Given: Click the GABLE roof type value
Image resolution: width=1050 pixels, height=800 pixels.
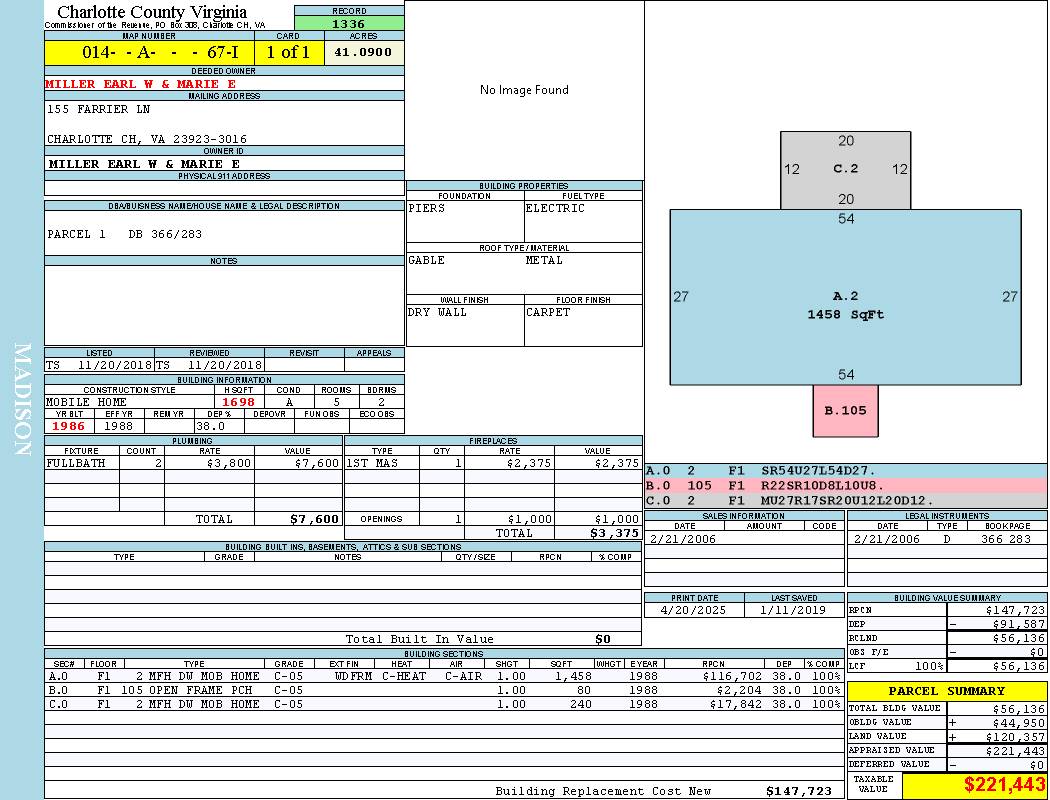Looking at the screenshot, I should 427,260.
